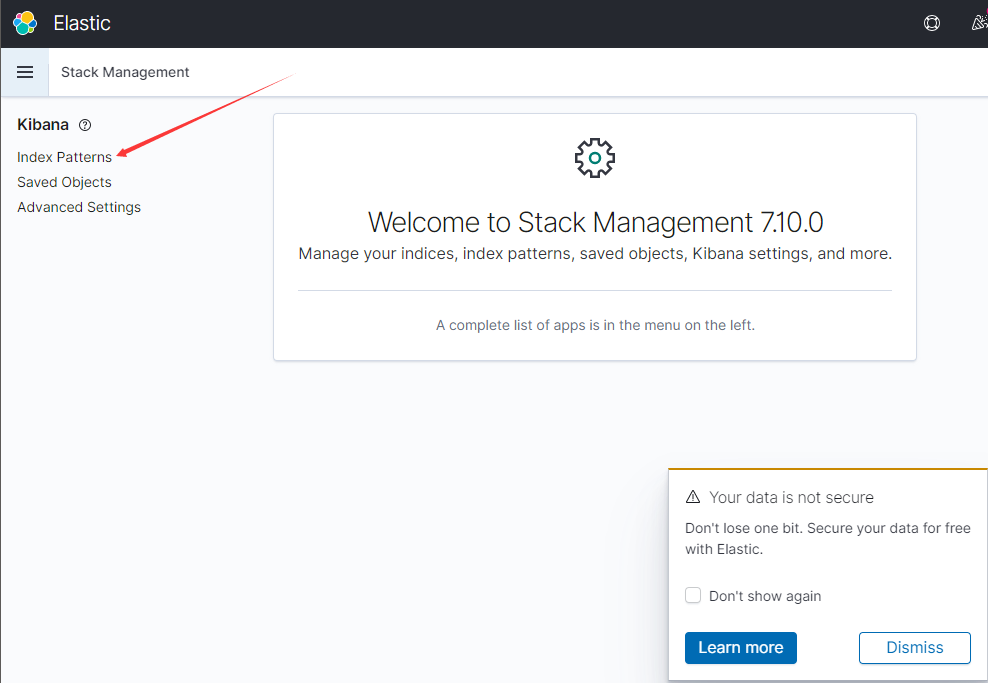Viewport: 988px width, 683px height.
Task: Click the Kibana section help question icon
Action: point(85,125)
